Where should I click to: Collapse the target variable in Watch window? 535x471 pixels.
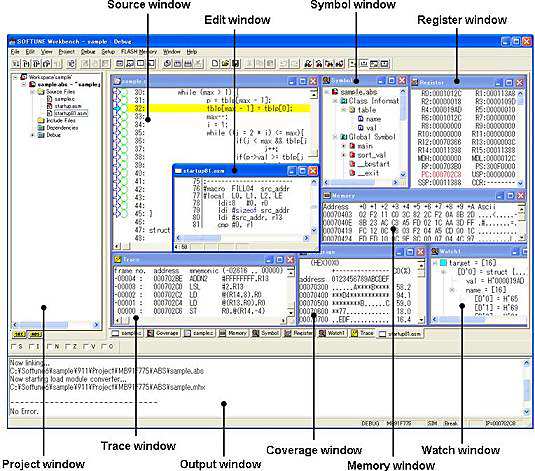(435, 263)
